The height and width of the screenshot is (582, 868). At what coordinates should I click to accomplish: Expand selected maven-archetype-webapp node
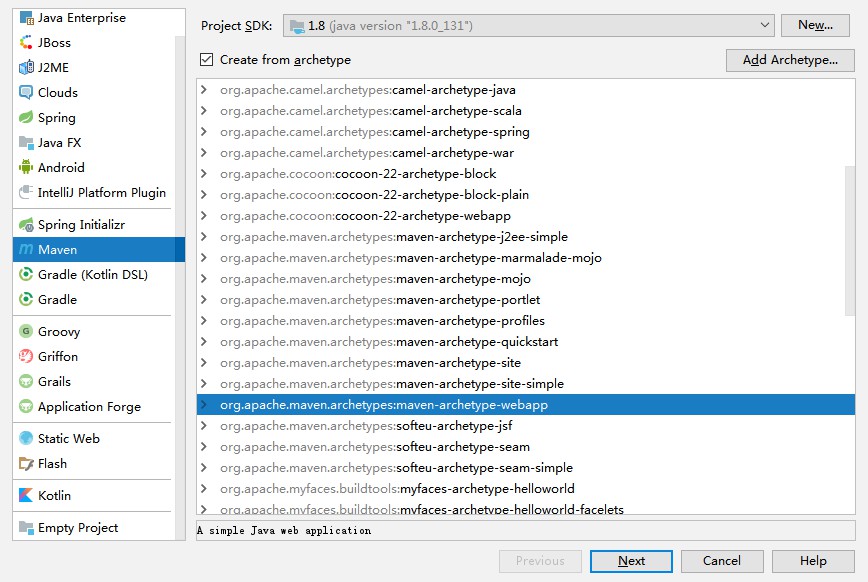(x=204, y=405)
